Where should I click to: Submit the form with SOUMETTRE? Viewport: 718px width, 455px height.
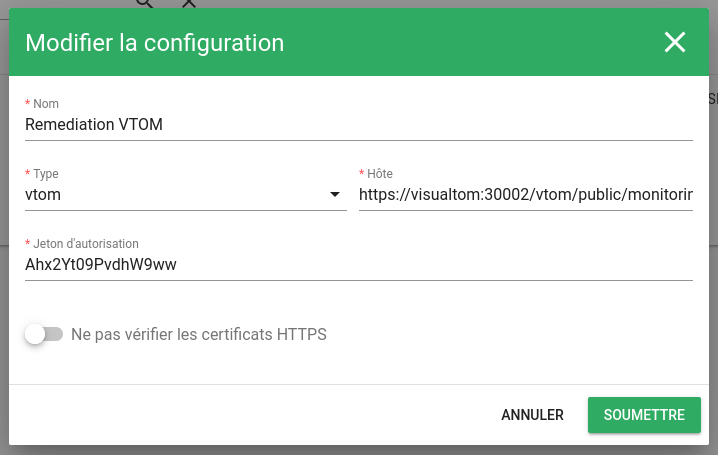click(x=644, y=415)
